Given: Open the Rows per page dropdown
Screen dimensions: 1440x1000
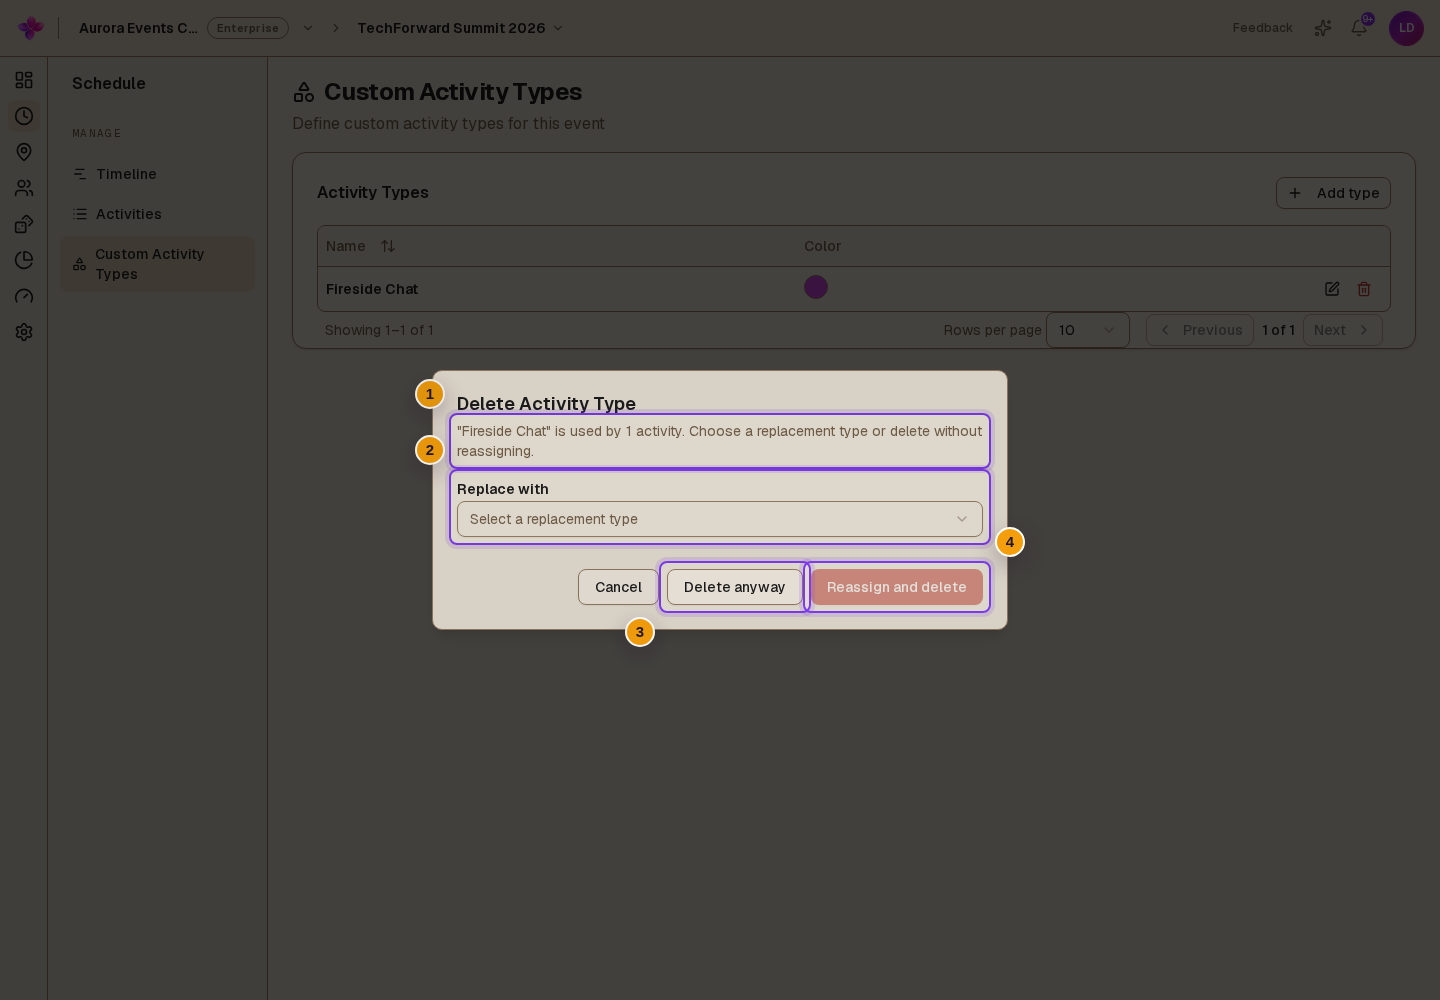Looking at the screenshot, I should click(1088, 330).
